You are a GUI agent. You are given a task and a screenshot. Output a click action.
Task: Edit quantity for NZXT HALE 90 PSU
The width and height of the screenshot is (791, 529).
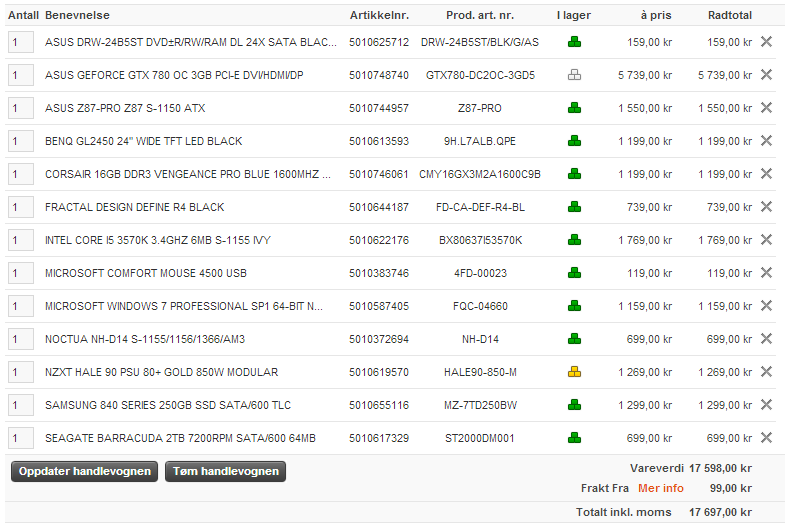coord(21,372)
